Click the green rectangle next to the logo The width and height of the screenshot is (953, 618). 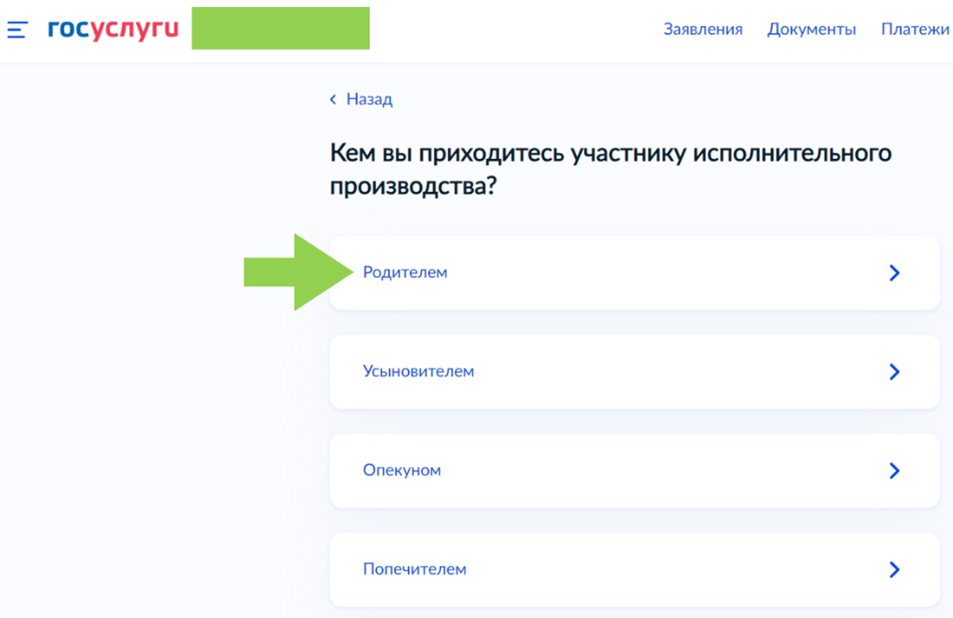click(x=280, y=28)
